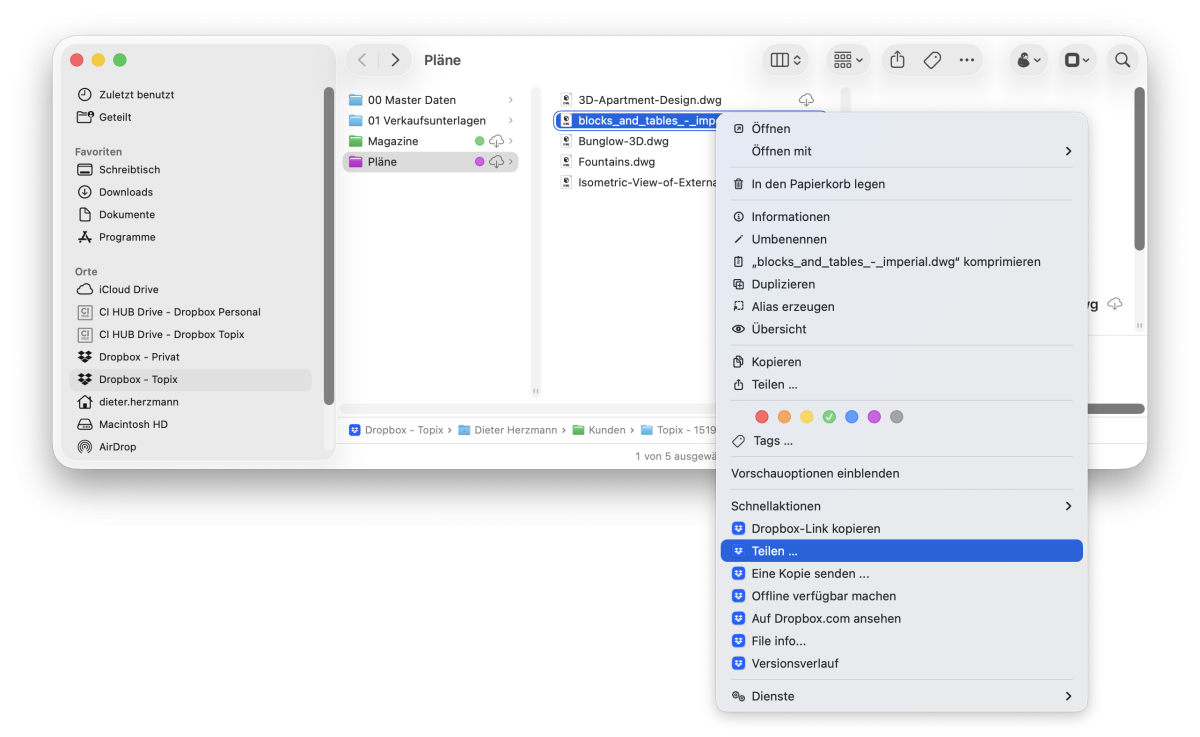Choose Auf Dropbox.com ansehen
1200x737 pixels.
901,619
